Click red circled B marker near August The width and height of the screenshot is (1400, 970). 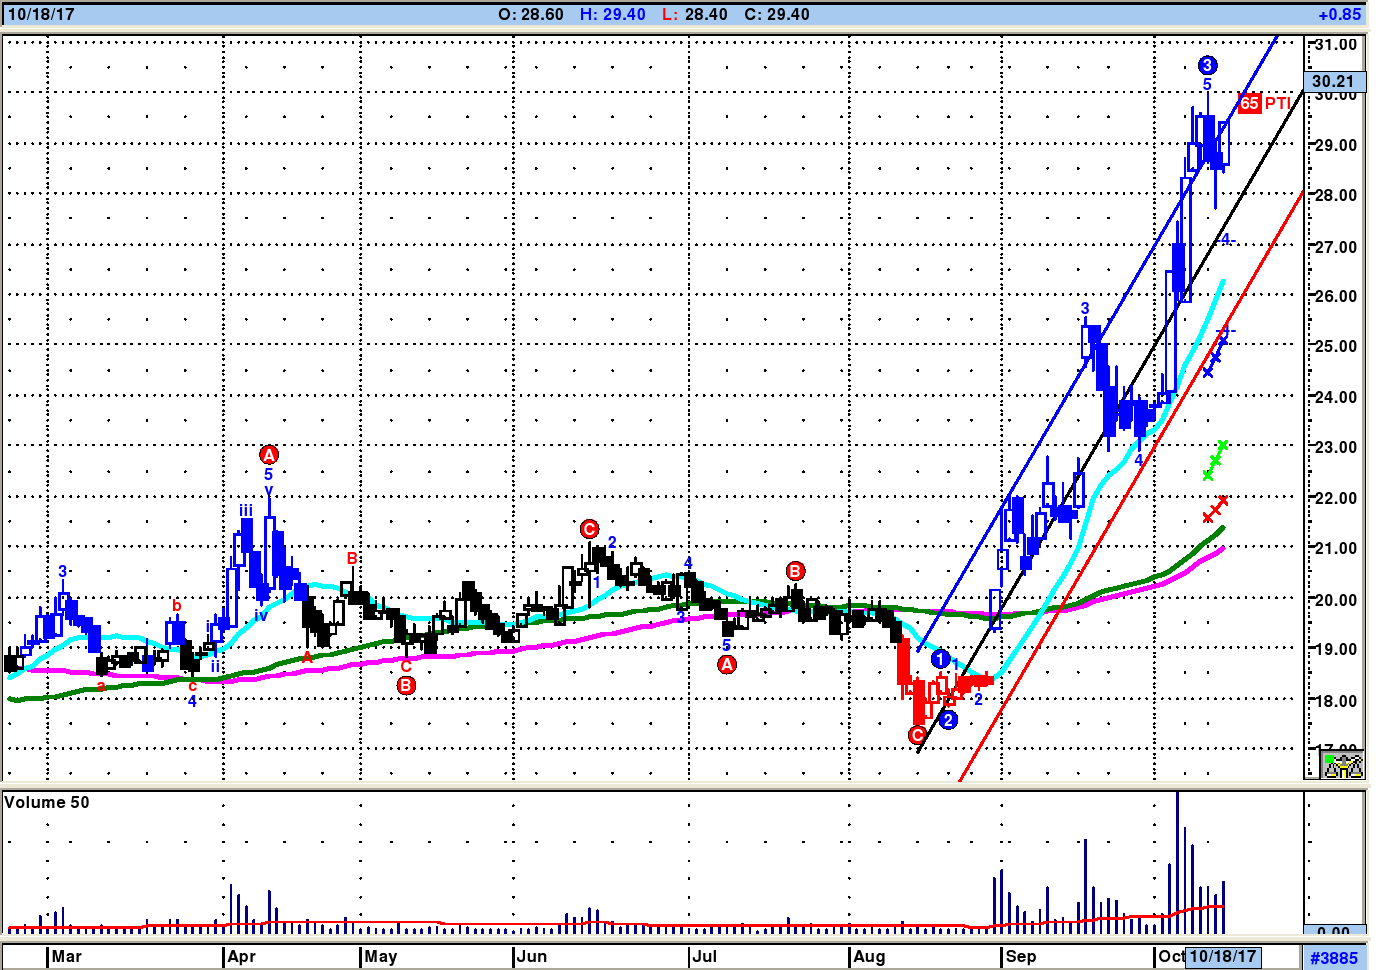pyautogui.click(x=795, y=571)
